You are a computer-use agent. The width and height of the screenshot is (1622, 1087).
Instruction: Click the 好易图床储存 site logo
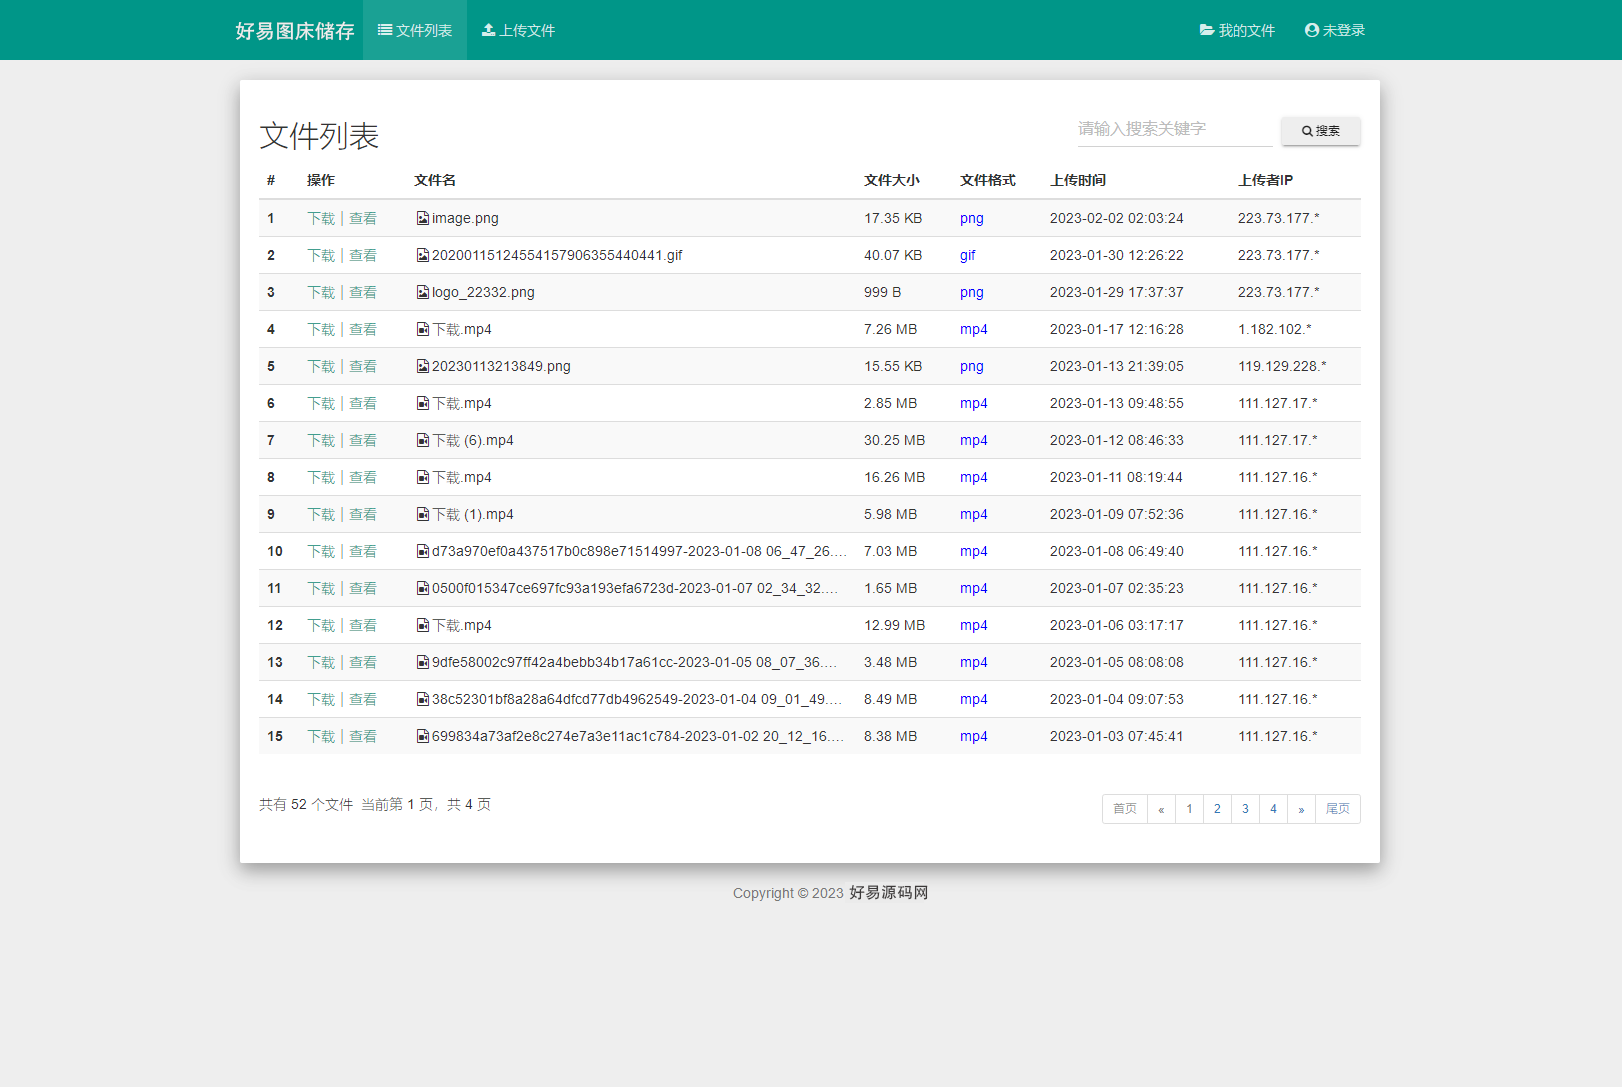click(295, 31)
